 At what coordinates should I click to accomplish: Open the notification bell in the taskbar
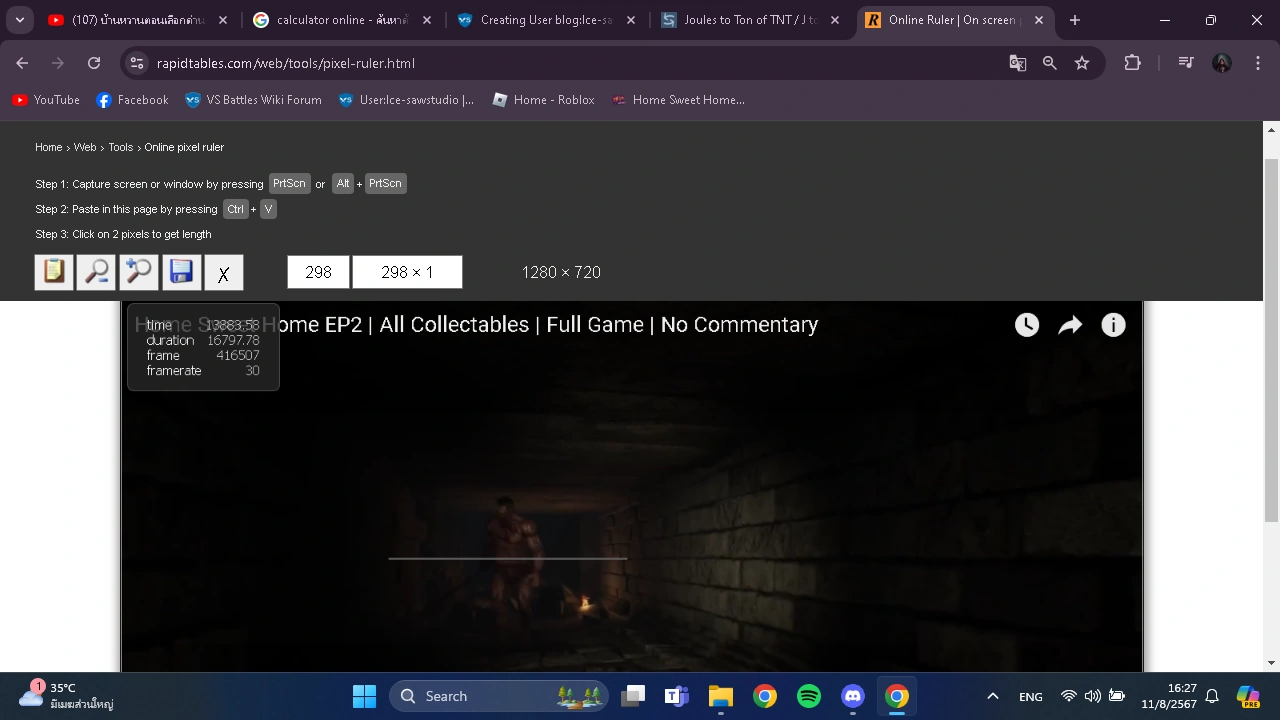[1212, 696]
